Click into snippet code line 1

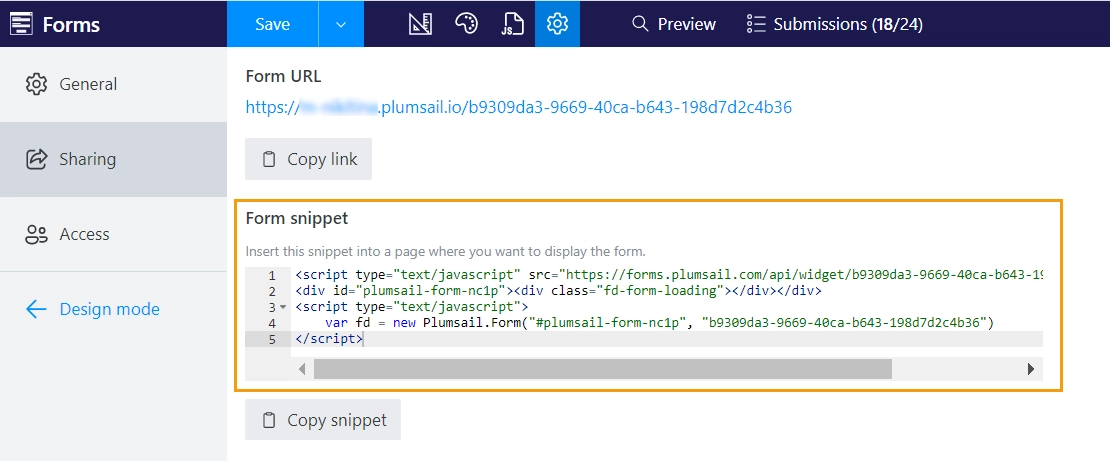click(x=669, y=275)
